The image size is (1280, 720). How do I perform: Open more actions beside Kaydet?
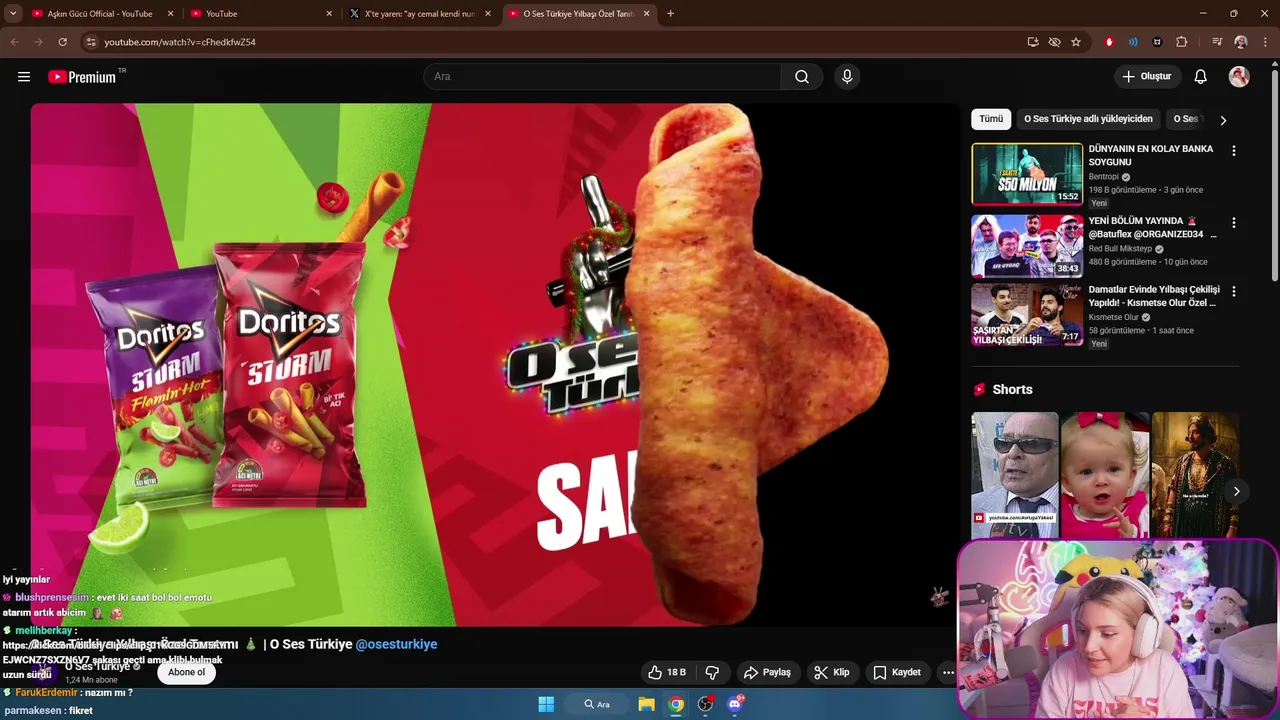pyautogui.click(x=948, y=673)
